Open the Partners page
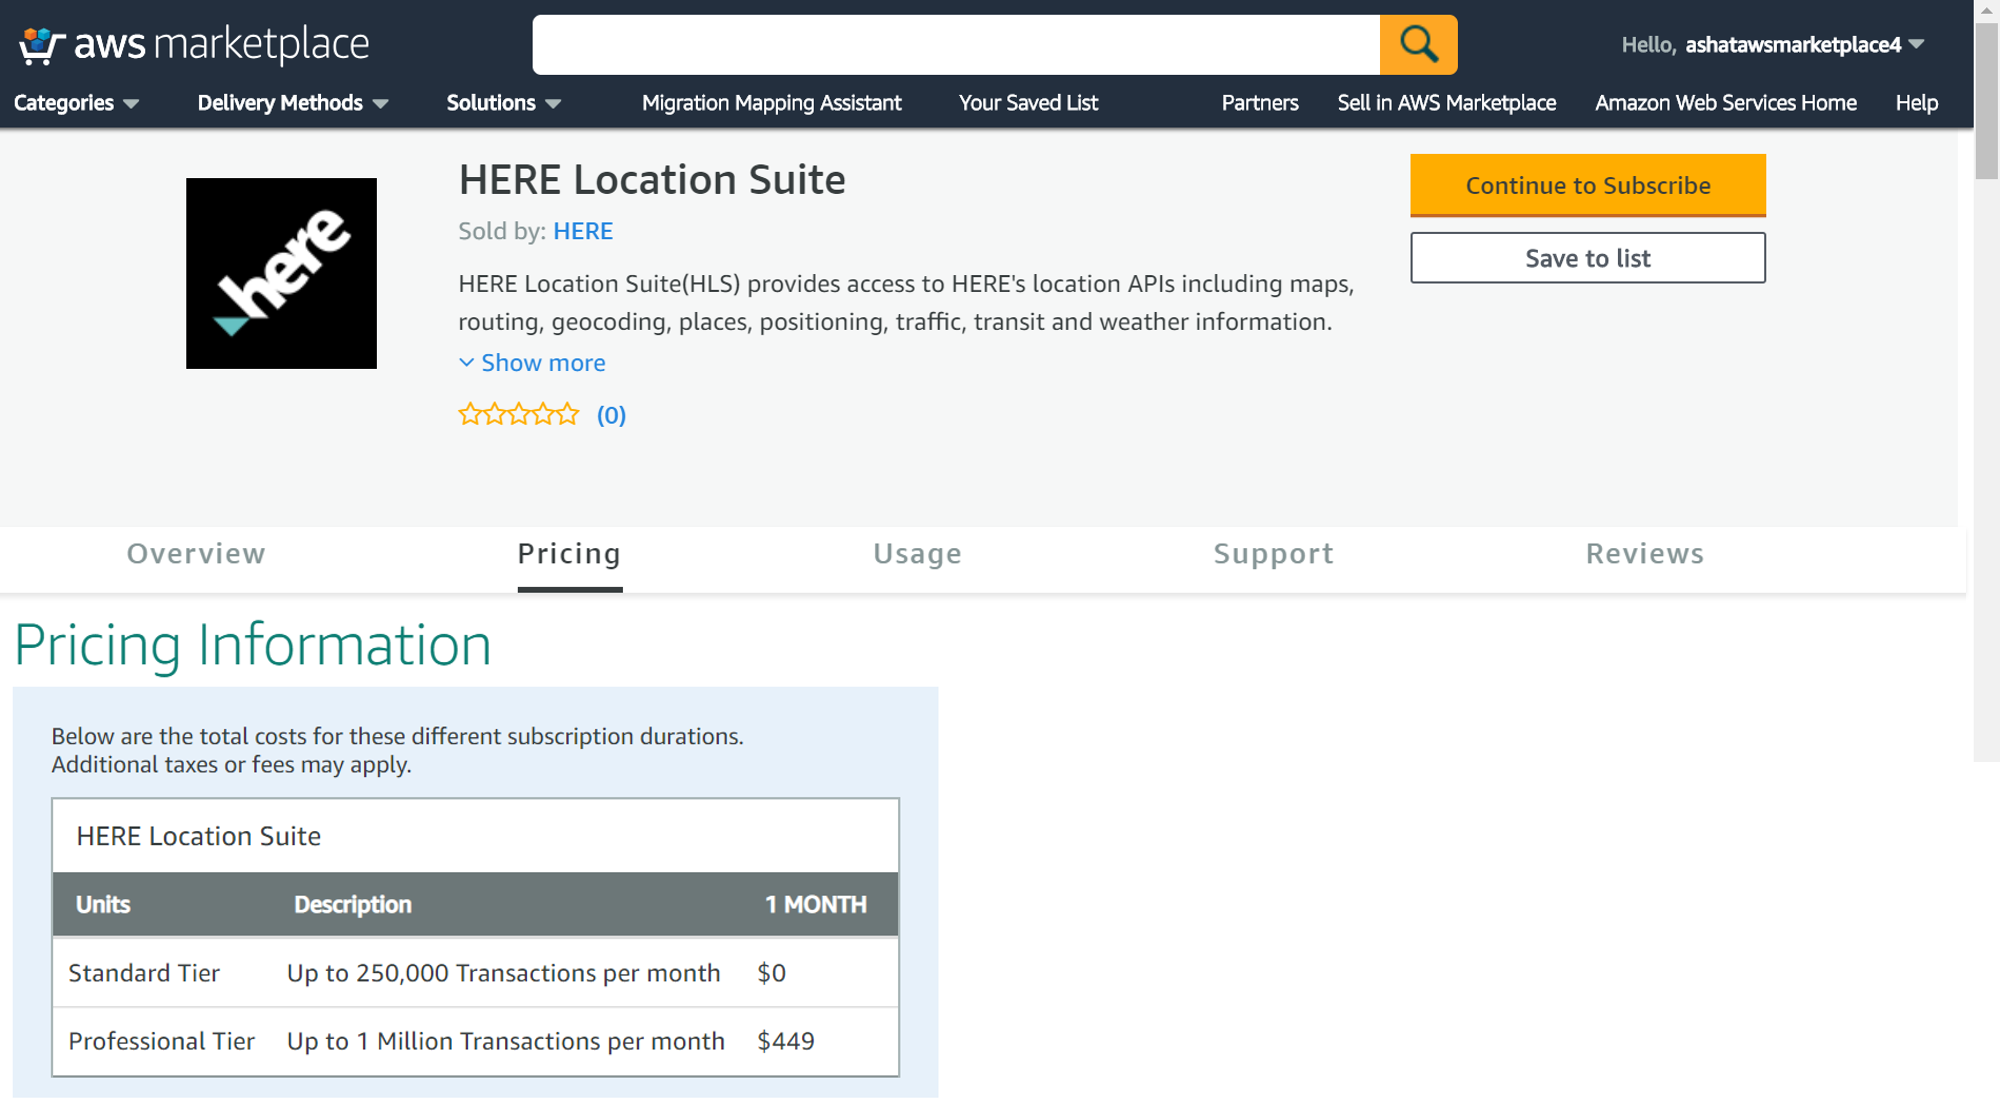 tap(1259, 103)
